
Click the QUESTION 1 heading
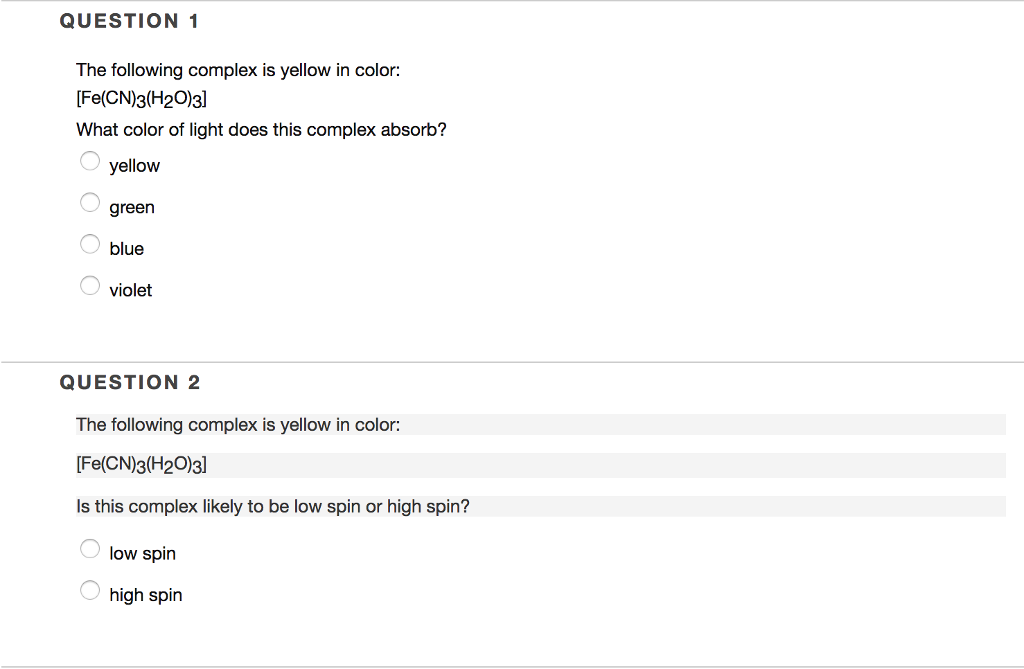[130, 20]
